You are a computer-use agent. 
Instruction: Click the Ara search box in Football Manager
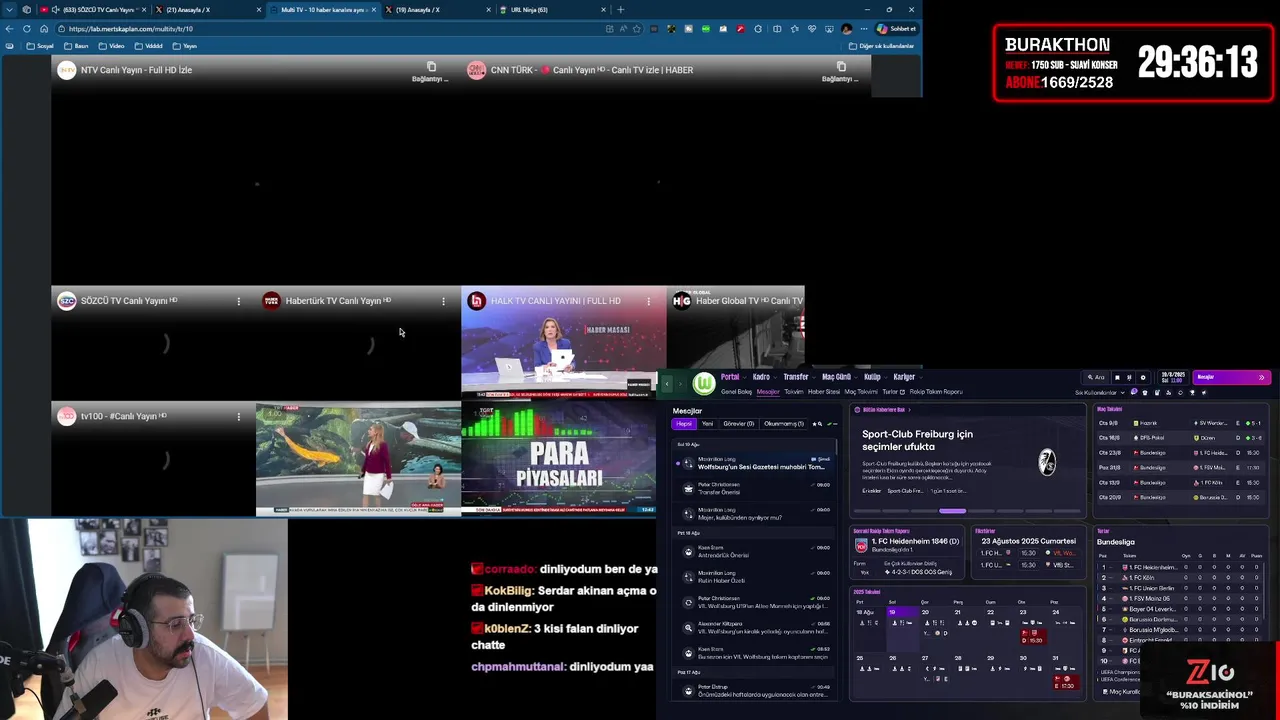(x=1097, y=377)
